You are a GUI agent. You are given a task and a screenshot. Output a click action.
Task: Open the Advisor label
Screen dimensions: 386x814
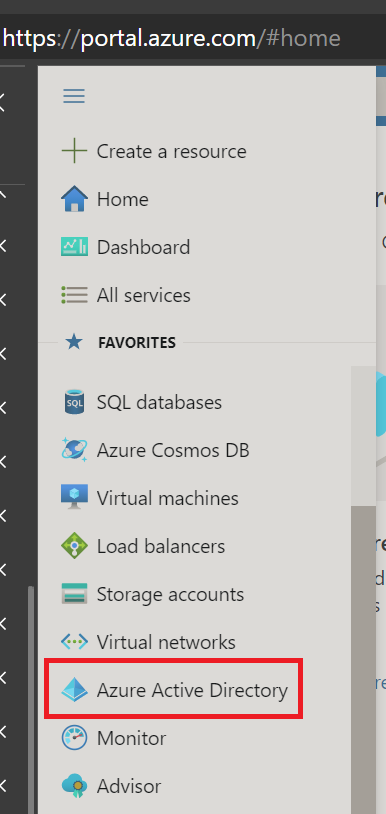point(129,786)
